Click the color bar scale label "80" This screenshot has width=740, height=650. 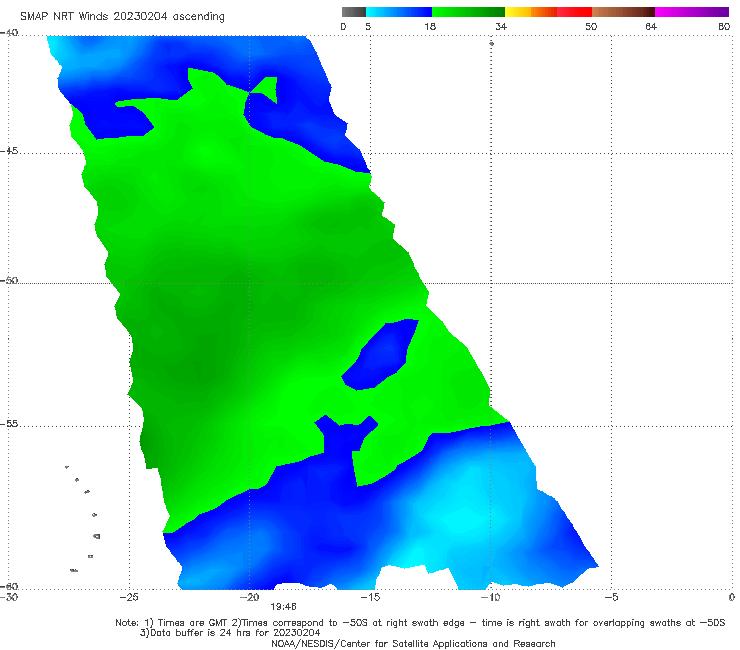pos(724,27)
